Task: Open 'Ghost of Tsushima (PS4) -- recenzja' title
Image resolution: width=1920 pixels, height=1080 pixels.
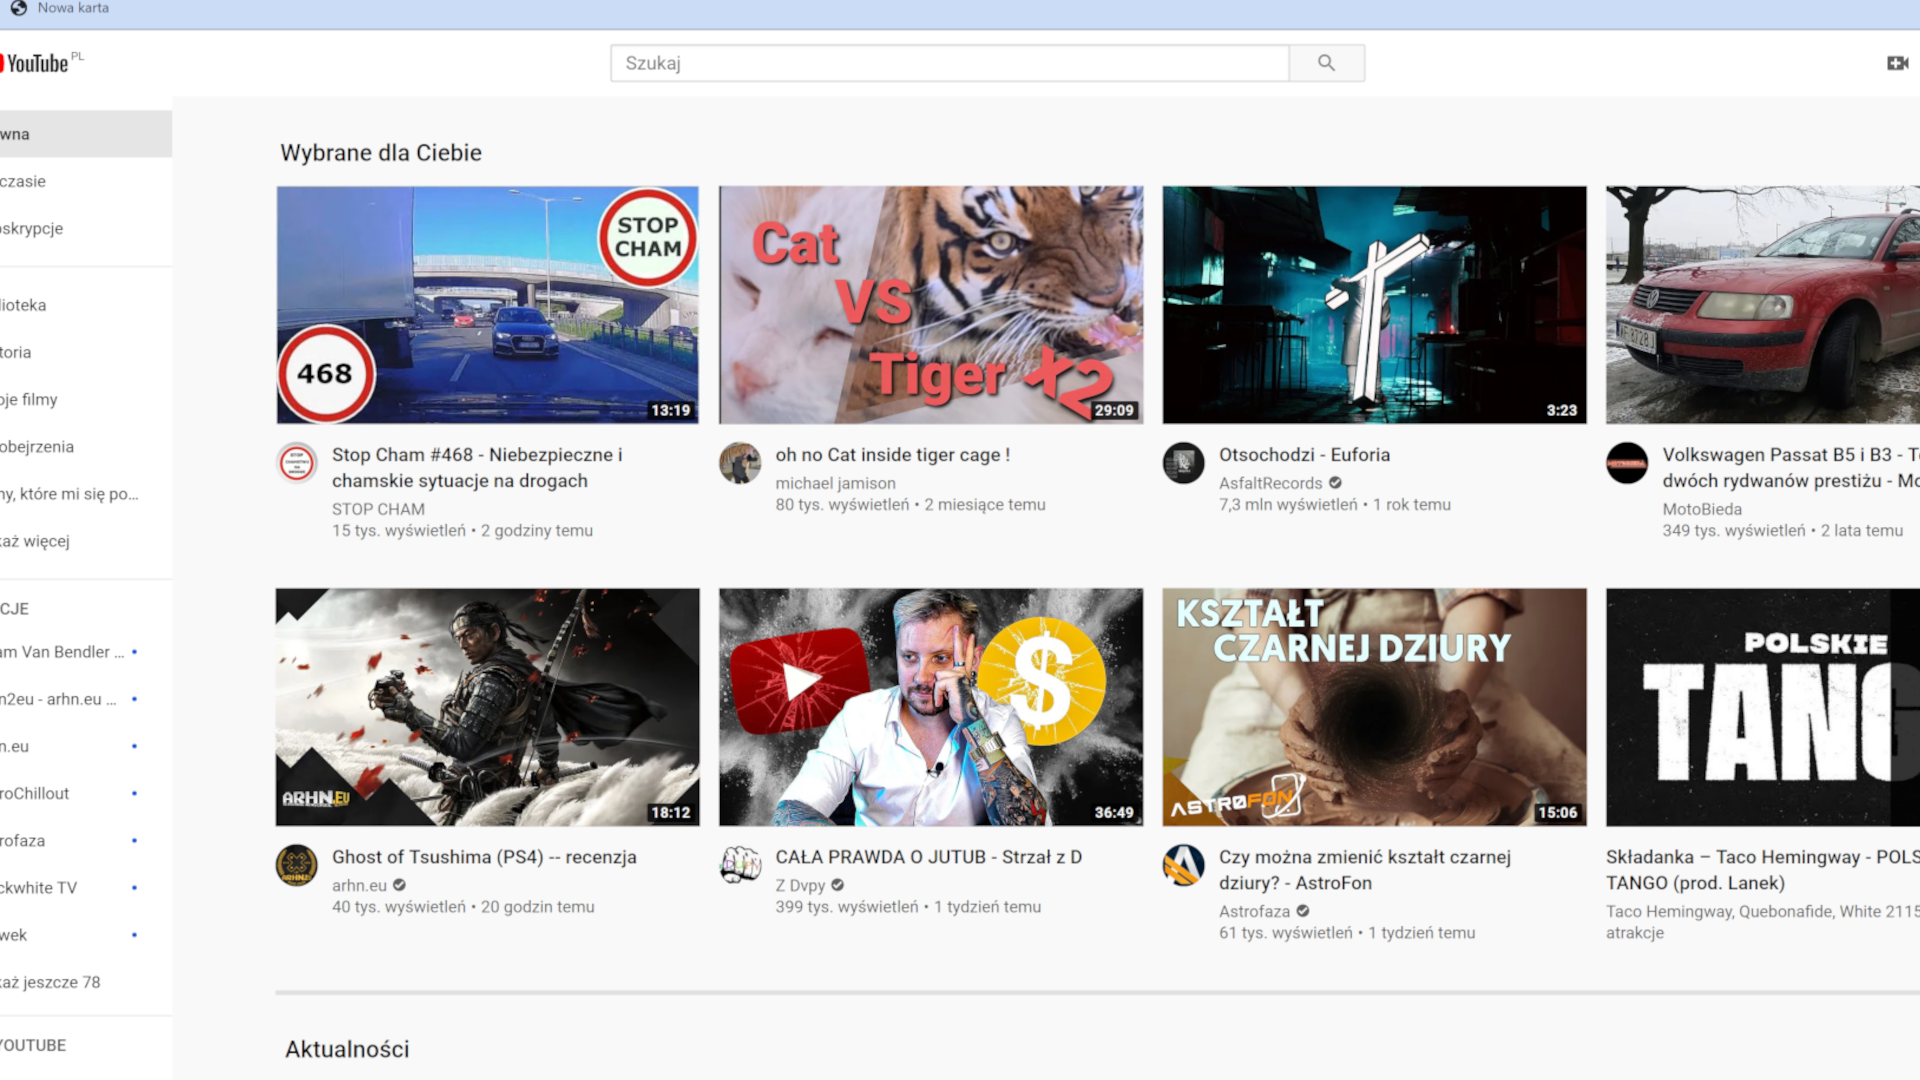Action: 484,857
